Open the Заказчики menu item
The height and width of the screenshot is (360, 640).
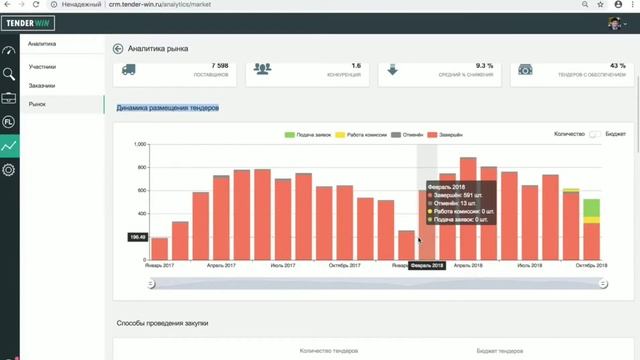42,85
